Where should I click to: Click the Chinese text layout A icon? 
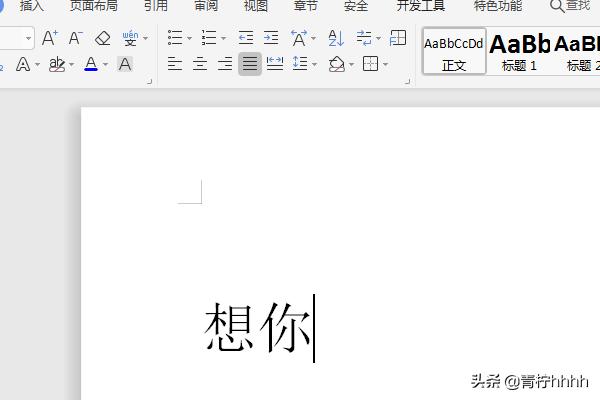point(299,38)
